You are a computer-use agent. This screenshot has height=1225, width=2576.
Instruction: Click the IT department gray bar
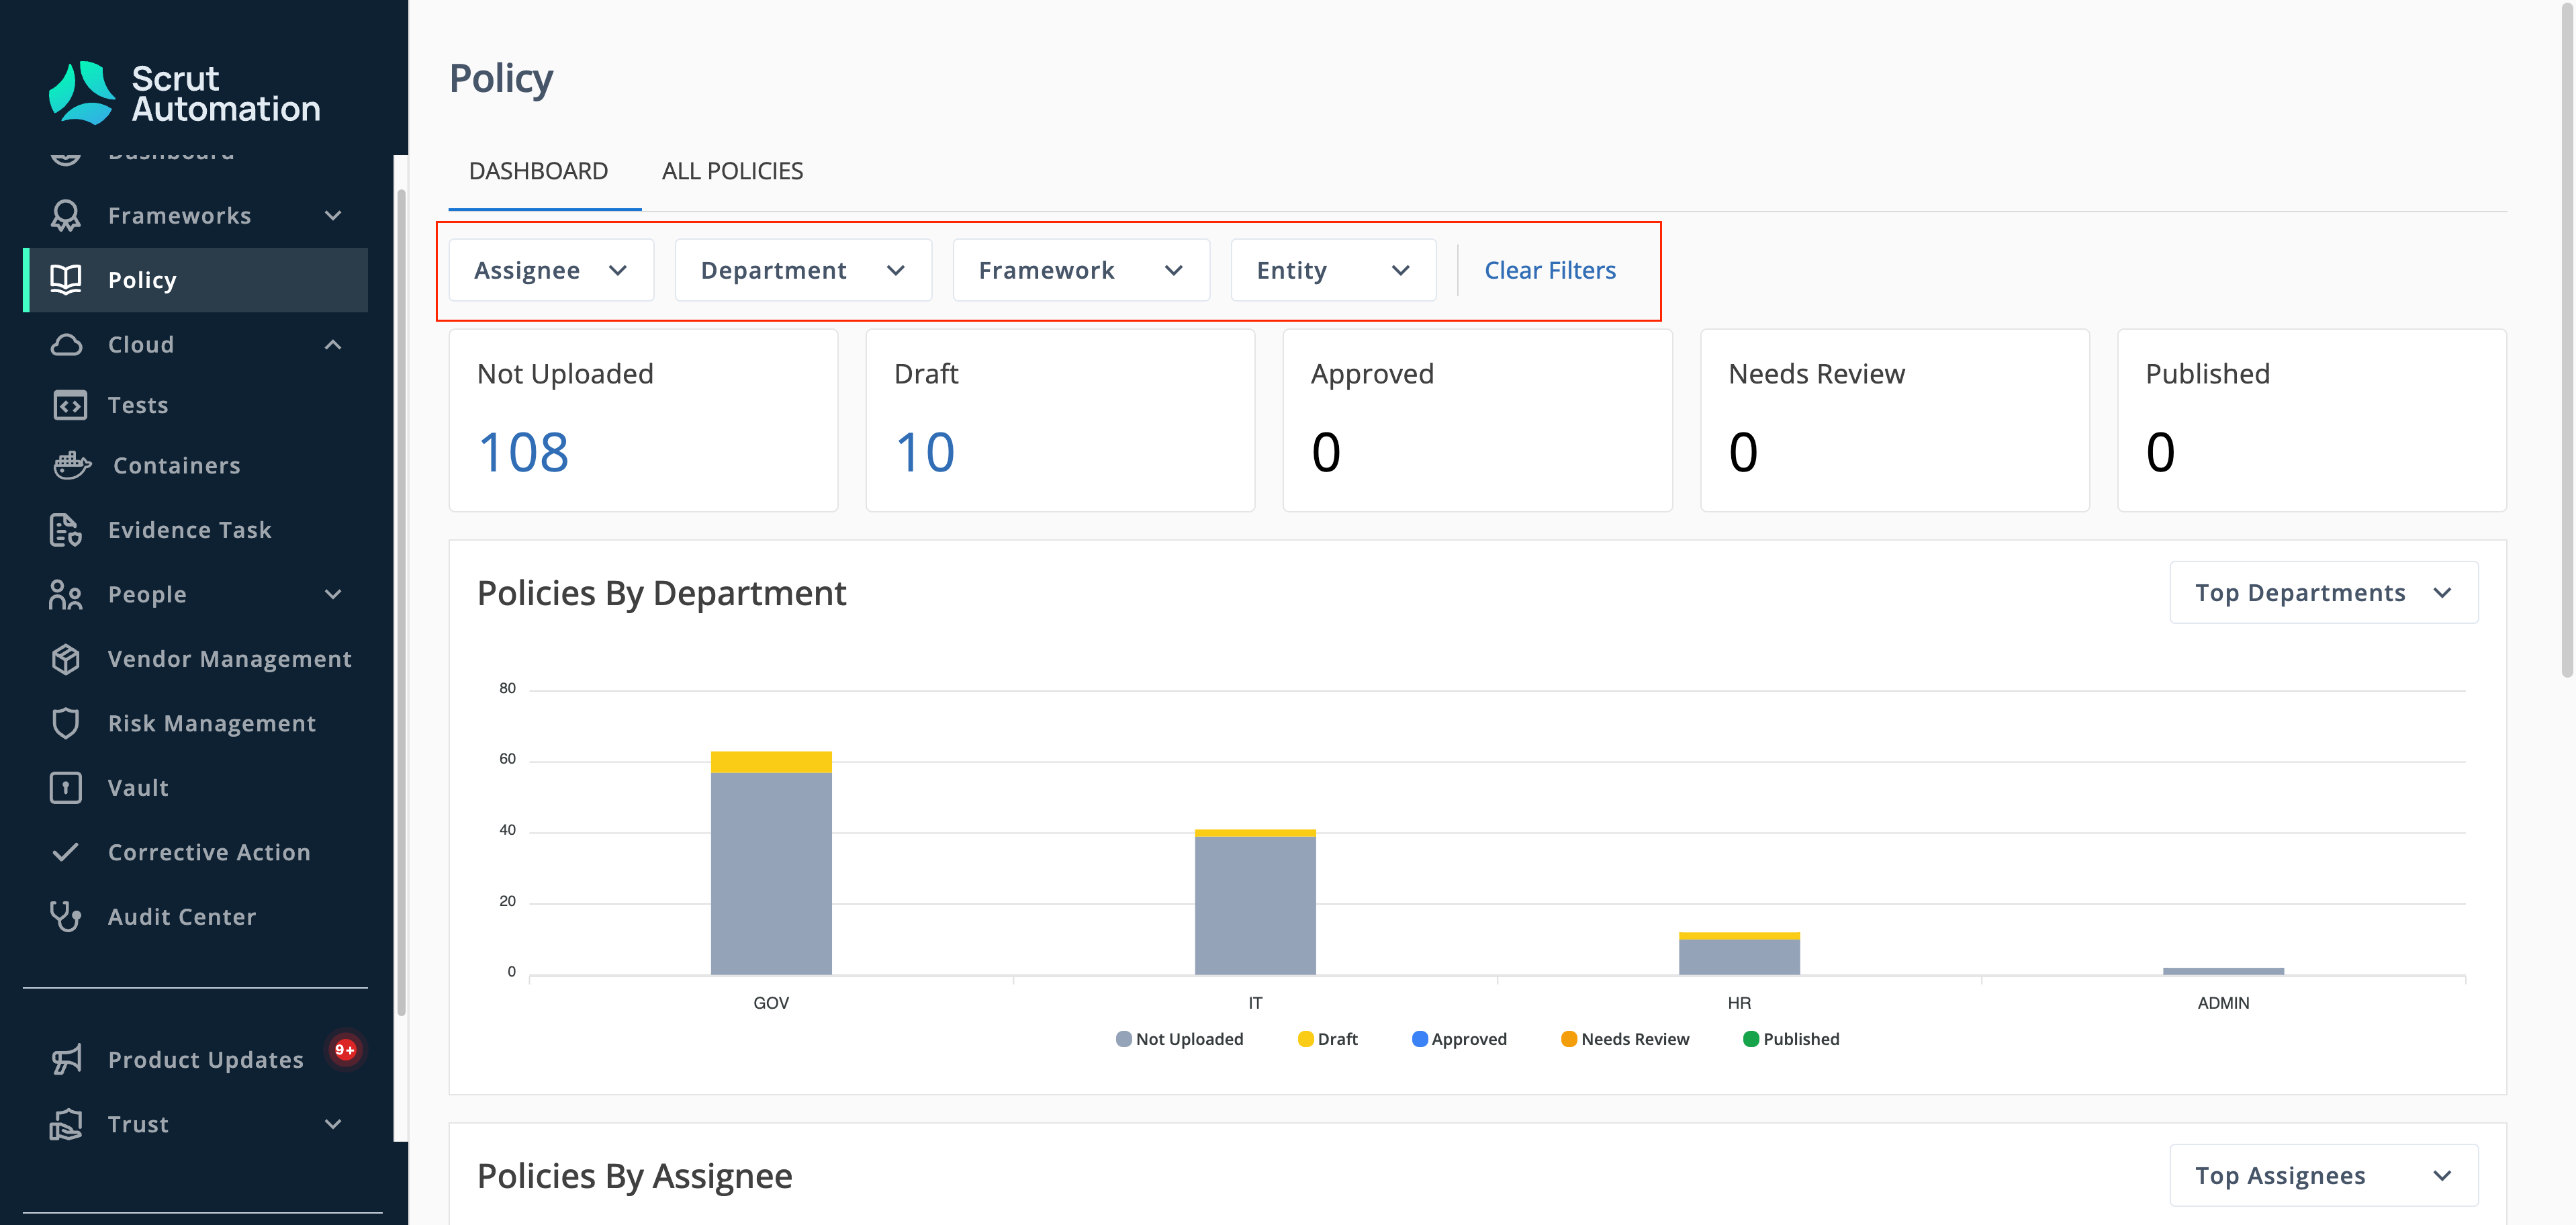pos(1255,905)
